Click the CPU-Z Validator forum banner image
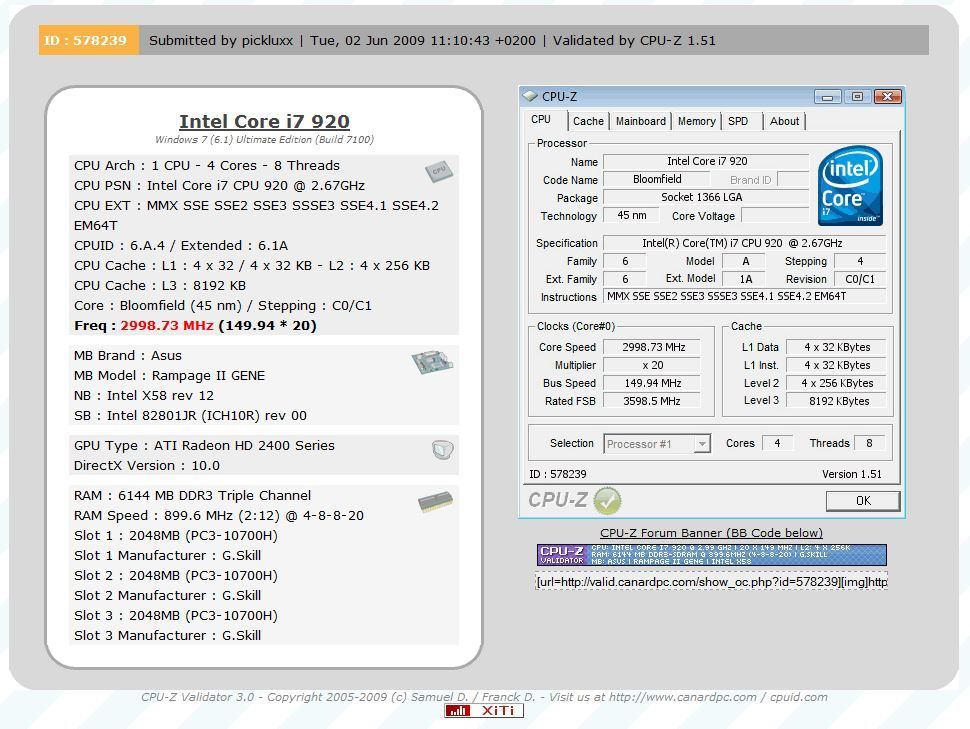 711,554
